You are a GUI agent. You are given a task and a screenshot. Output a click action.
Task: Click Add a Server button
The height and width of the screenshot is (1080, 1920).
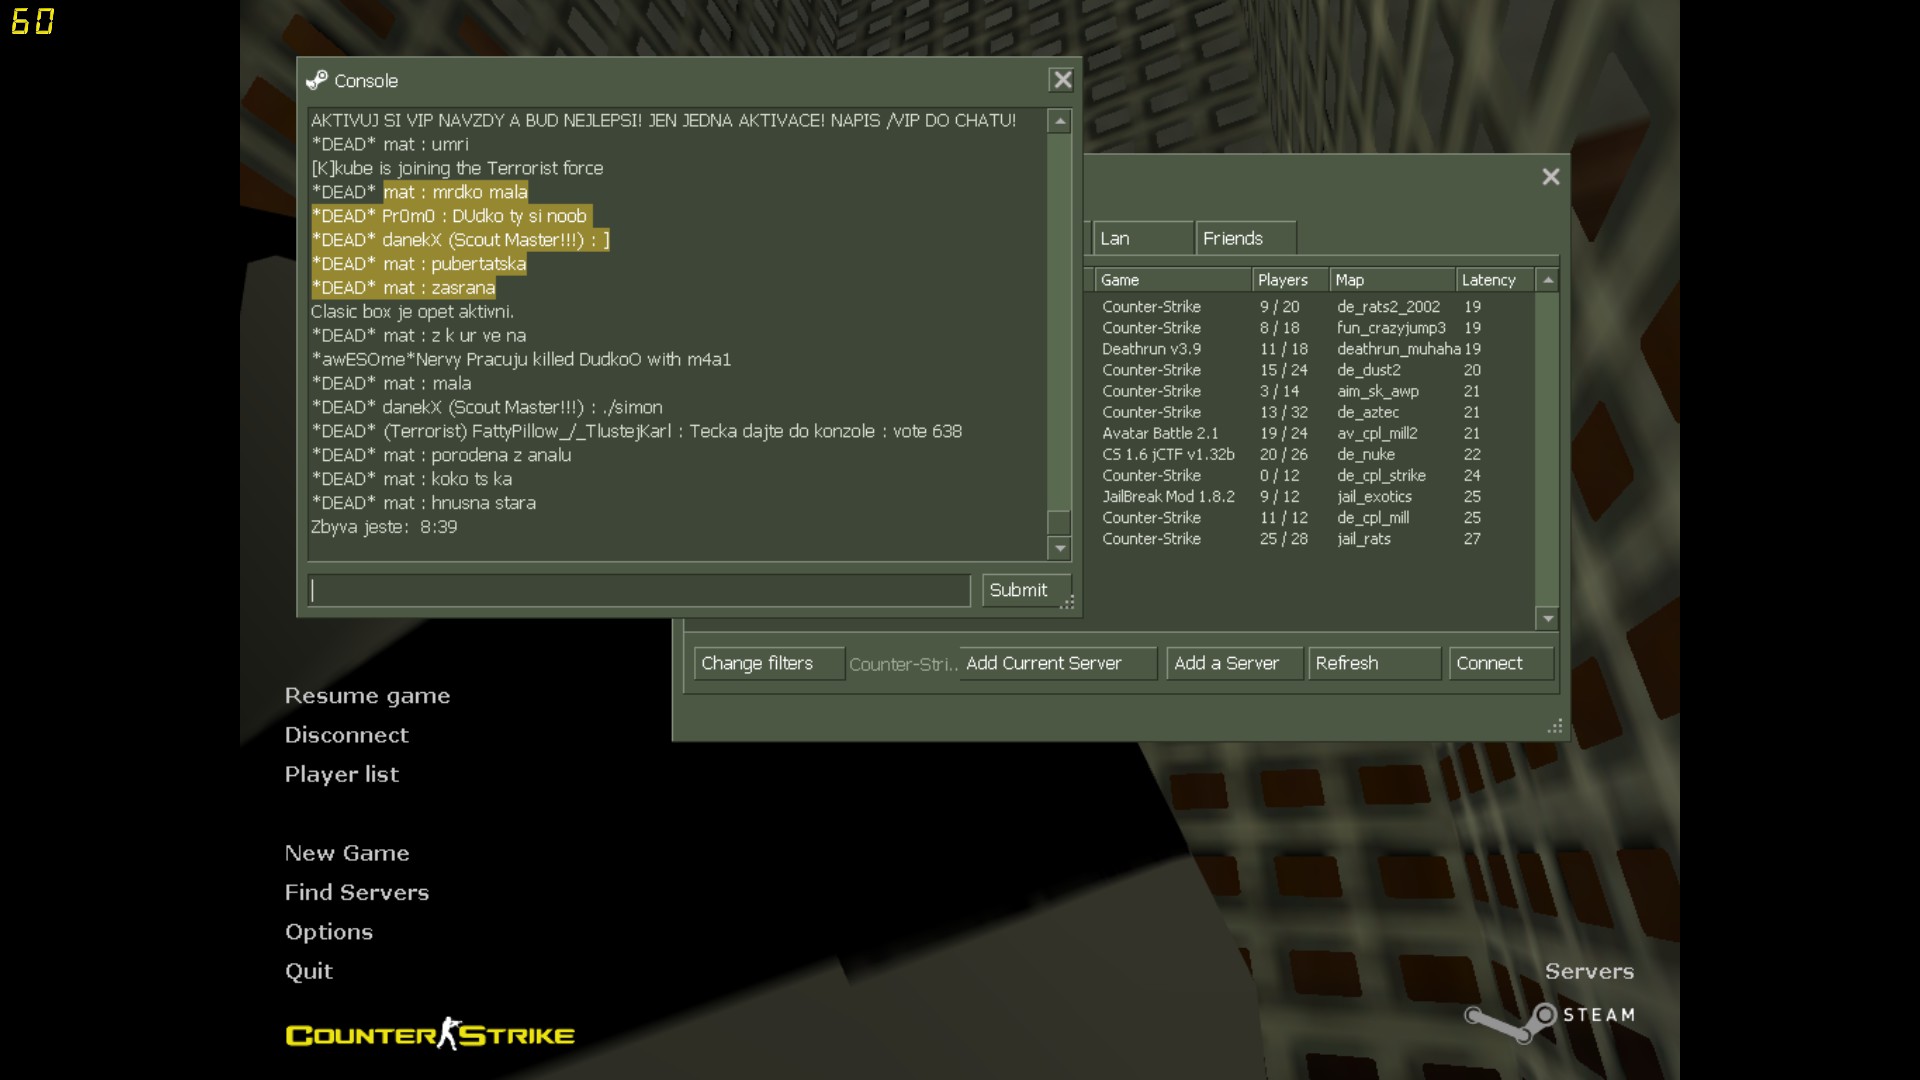(1235, 663)
